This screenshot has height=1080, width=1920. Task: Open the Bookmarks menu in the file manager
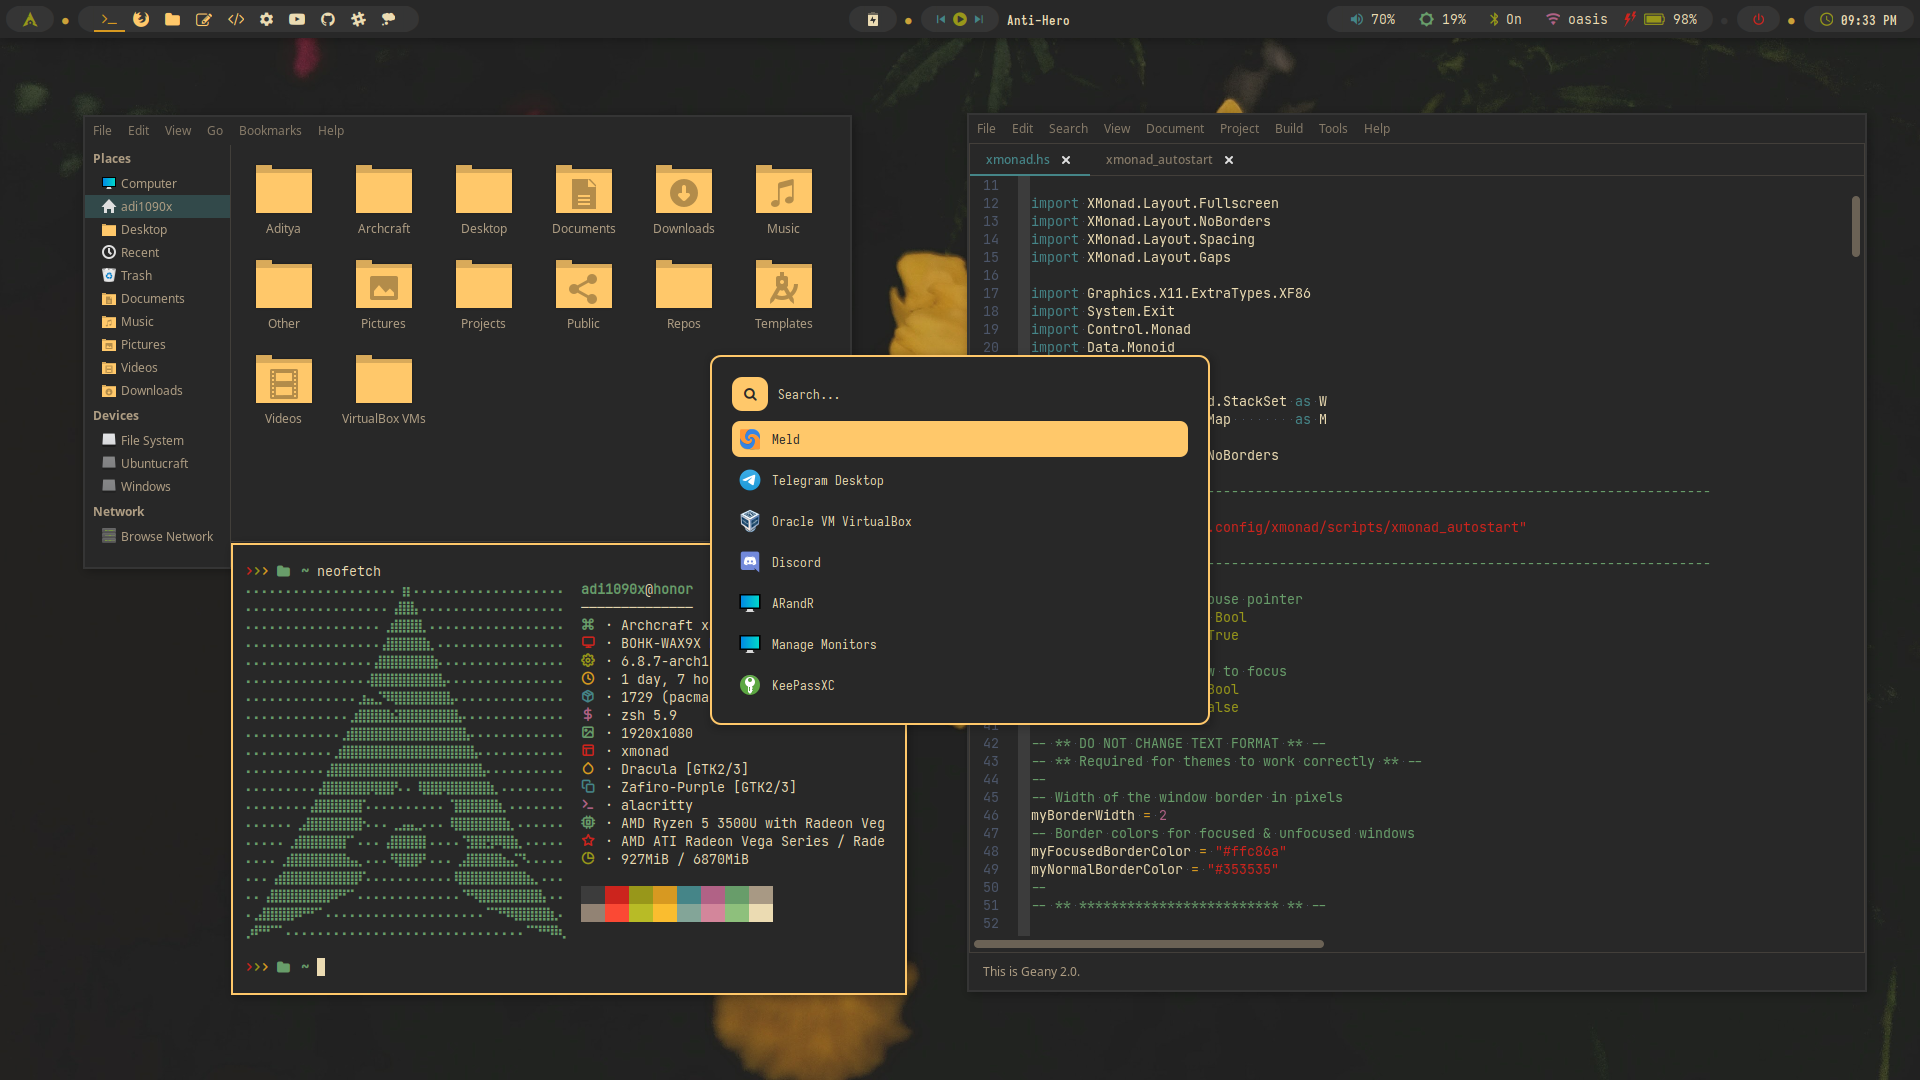tap(270, 130)
